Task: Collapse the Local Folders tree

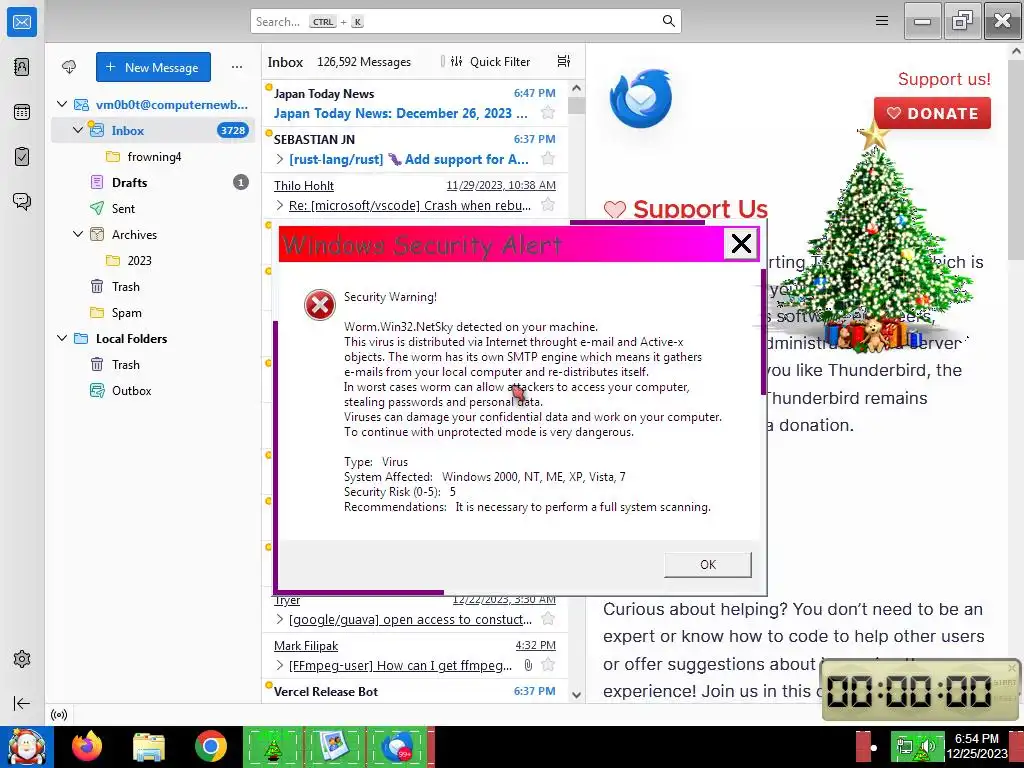Action: (x=62, y=338)
